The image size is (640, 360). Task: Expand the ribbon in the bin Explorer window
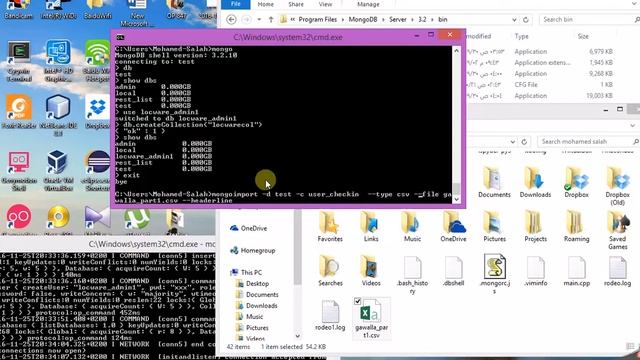(634, 4)
